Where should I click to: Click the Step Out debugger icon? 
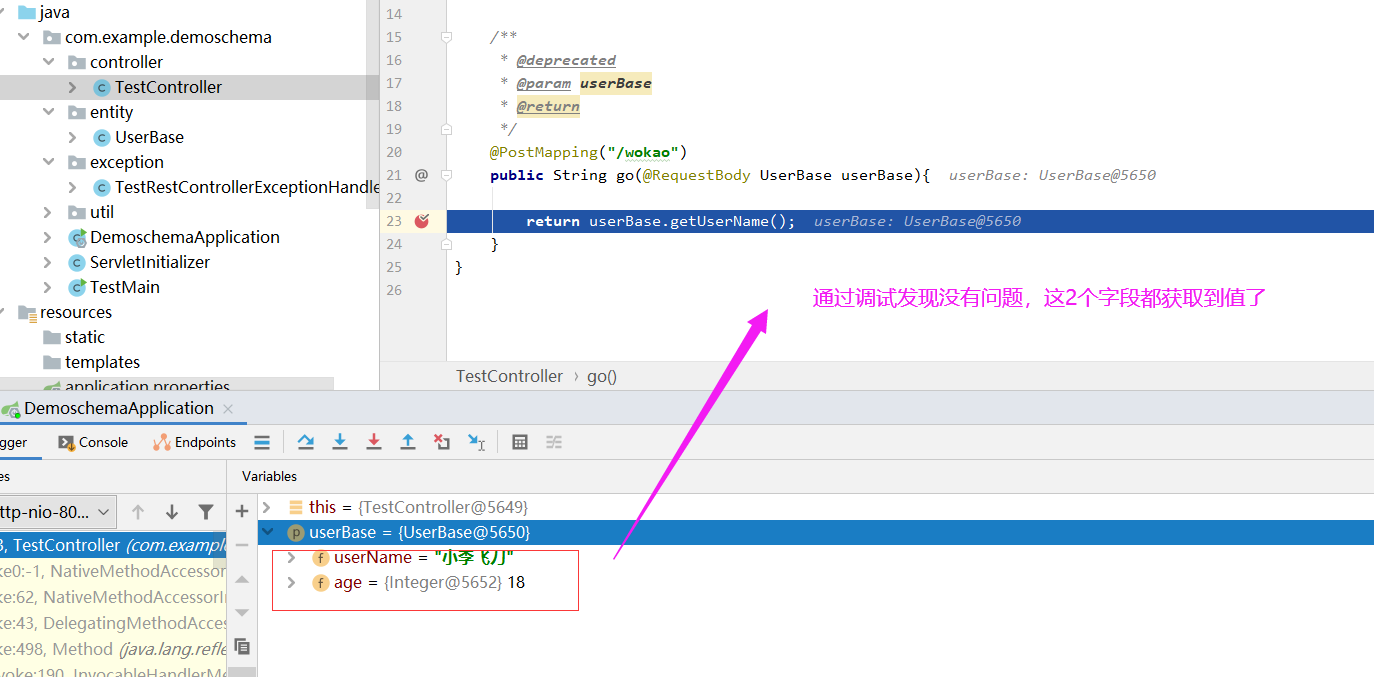(x=408, y=441)
